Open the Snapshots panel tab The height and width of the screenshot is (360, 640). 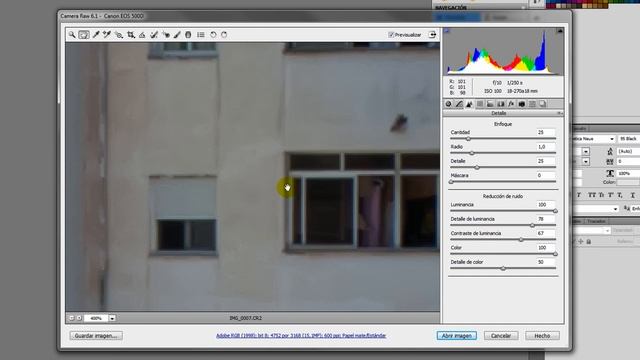(x=542, y=104)
